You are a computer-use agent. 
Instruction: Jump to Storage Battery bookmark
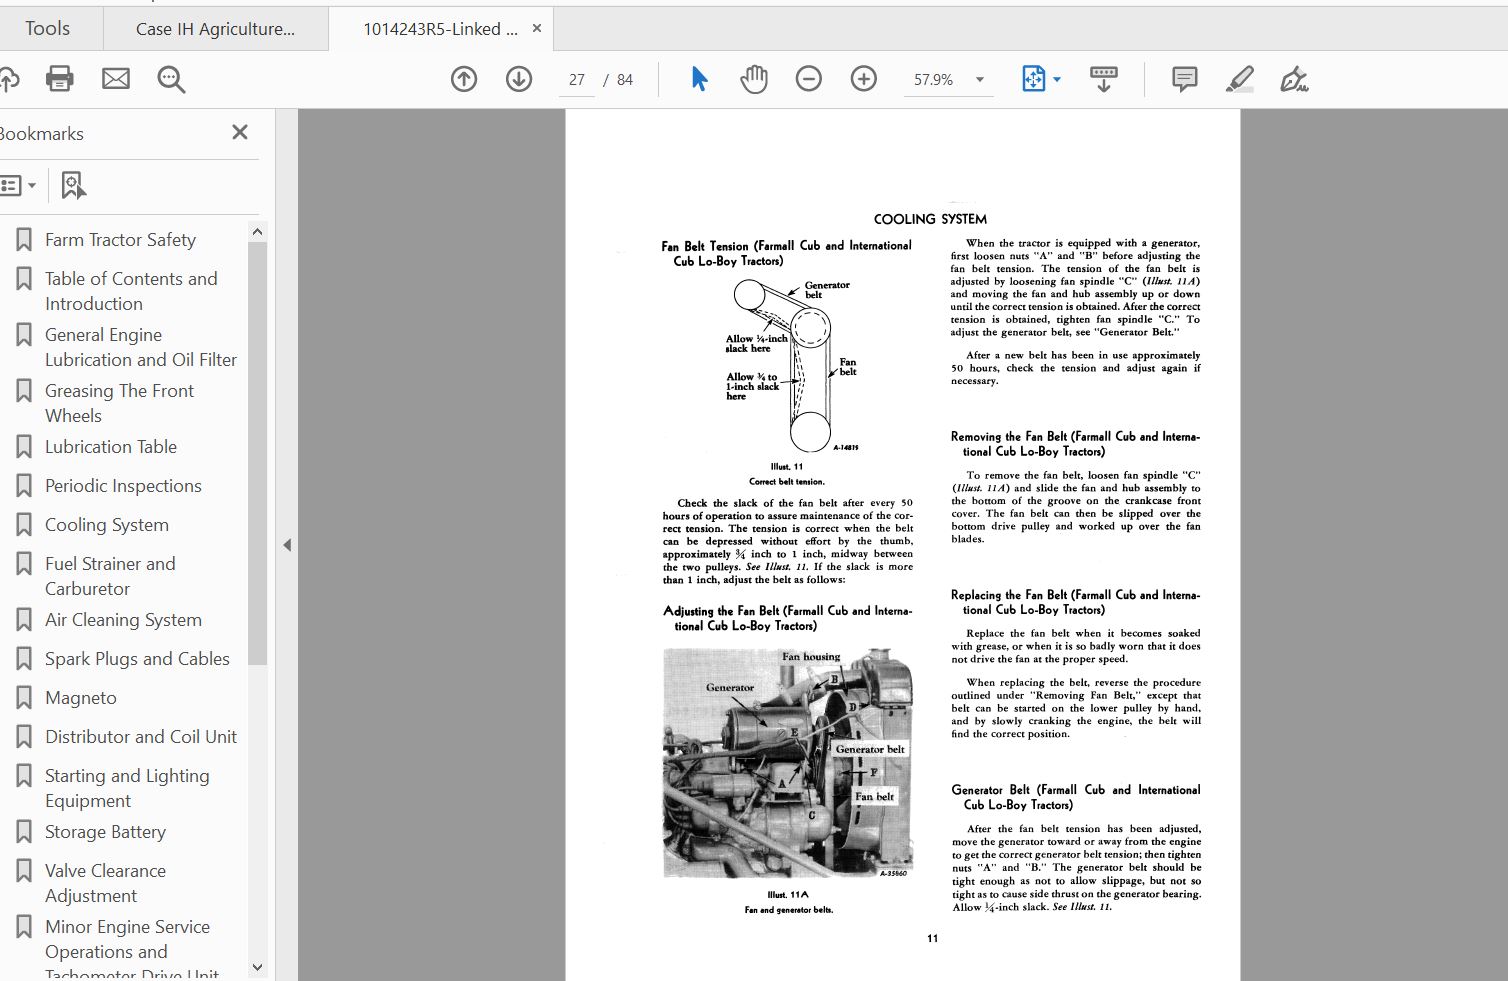(105, 832)
